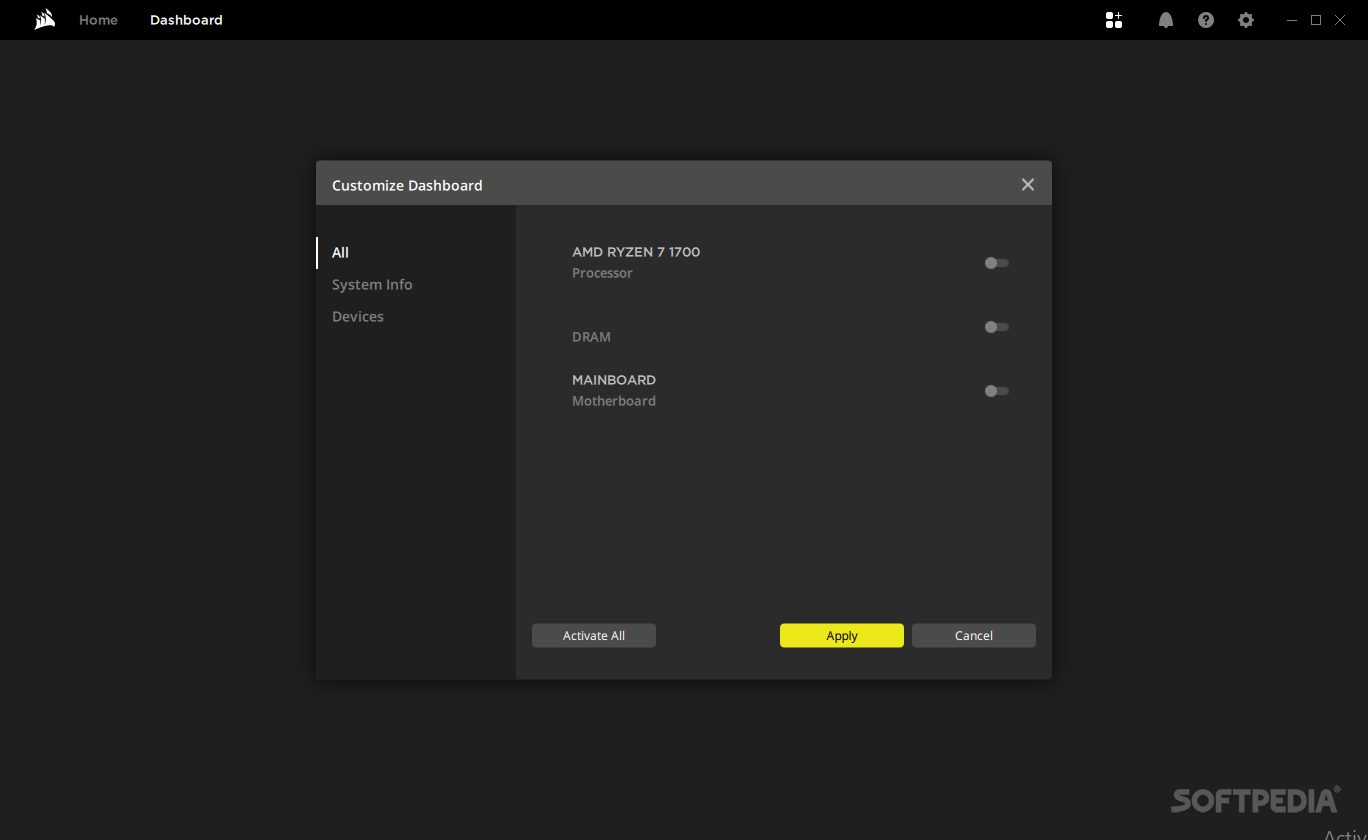Open notifications bell

(x=1166, y=20)
